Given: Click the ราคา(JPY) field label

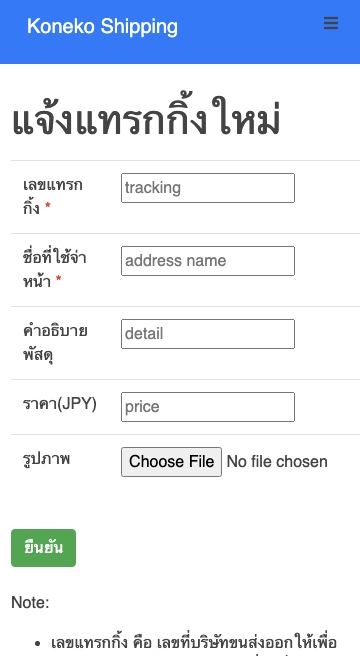Looking at the screenshot, I should (x=59, y=404).
